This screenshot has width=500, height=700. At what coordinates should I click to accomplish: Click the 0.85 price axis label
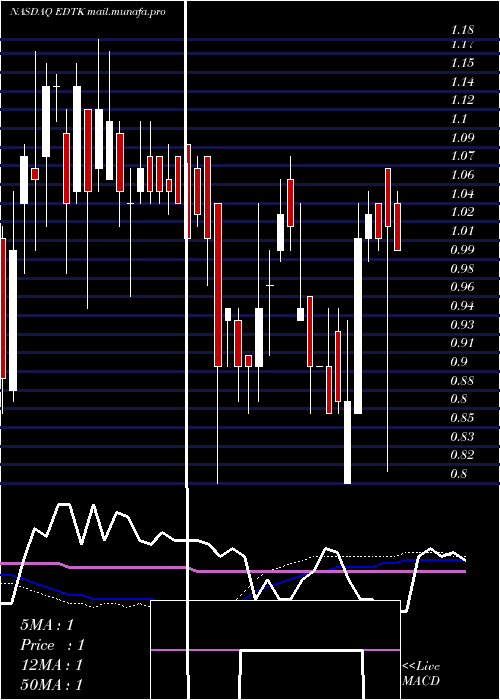[x=462, y=418]
